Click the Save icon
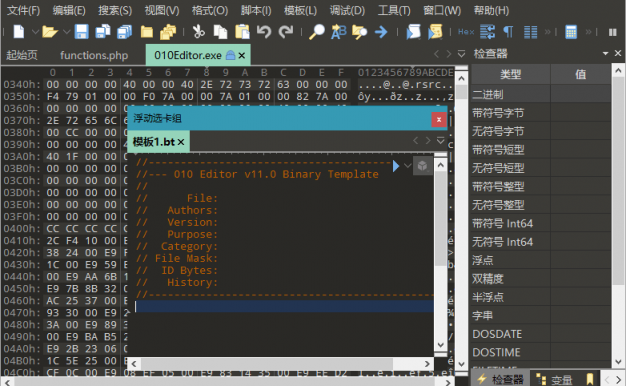Viewport: 626px width, 386px height. click(x=81, y=32)
